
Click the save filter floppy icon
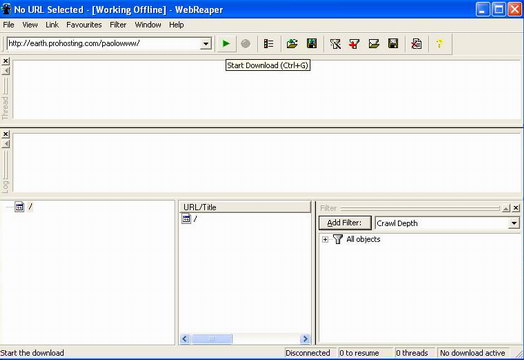393,43
